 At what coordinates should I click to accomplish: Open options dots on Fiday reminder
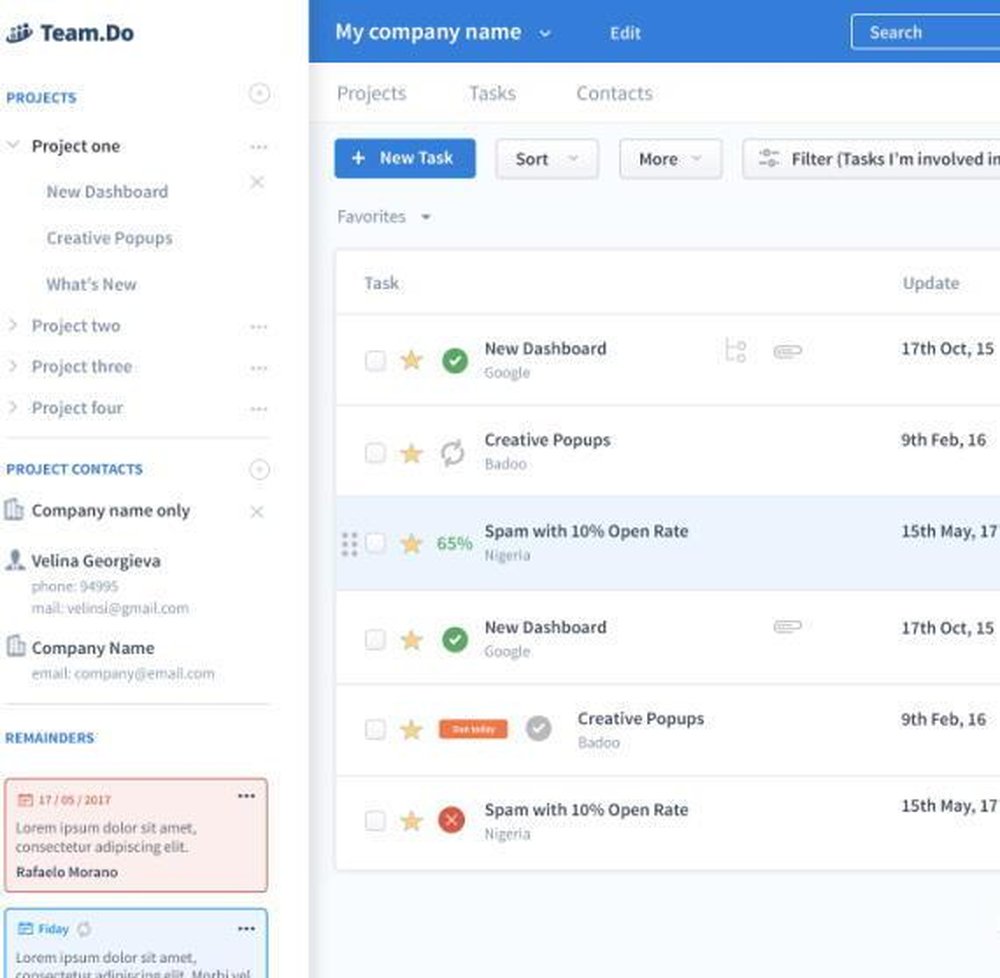coord(247,928)
